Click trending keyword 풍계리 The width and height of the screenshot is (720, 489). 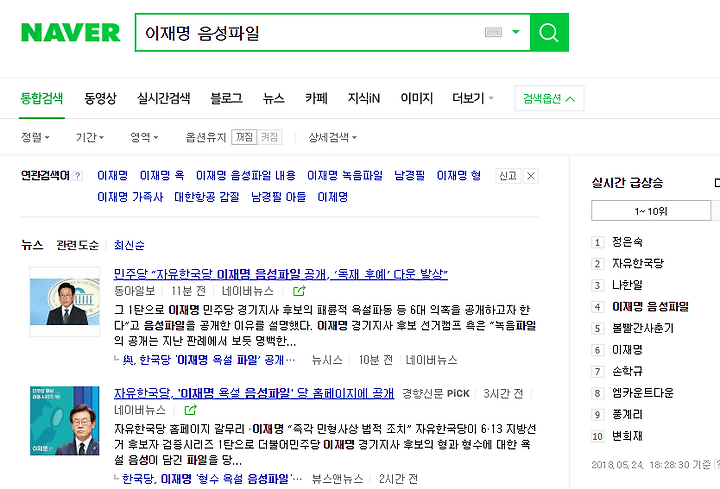[x=627, y=415]
